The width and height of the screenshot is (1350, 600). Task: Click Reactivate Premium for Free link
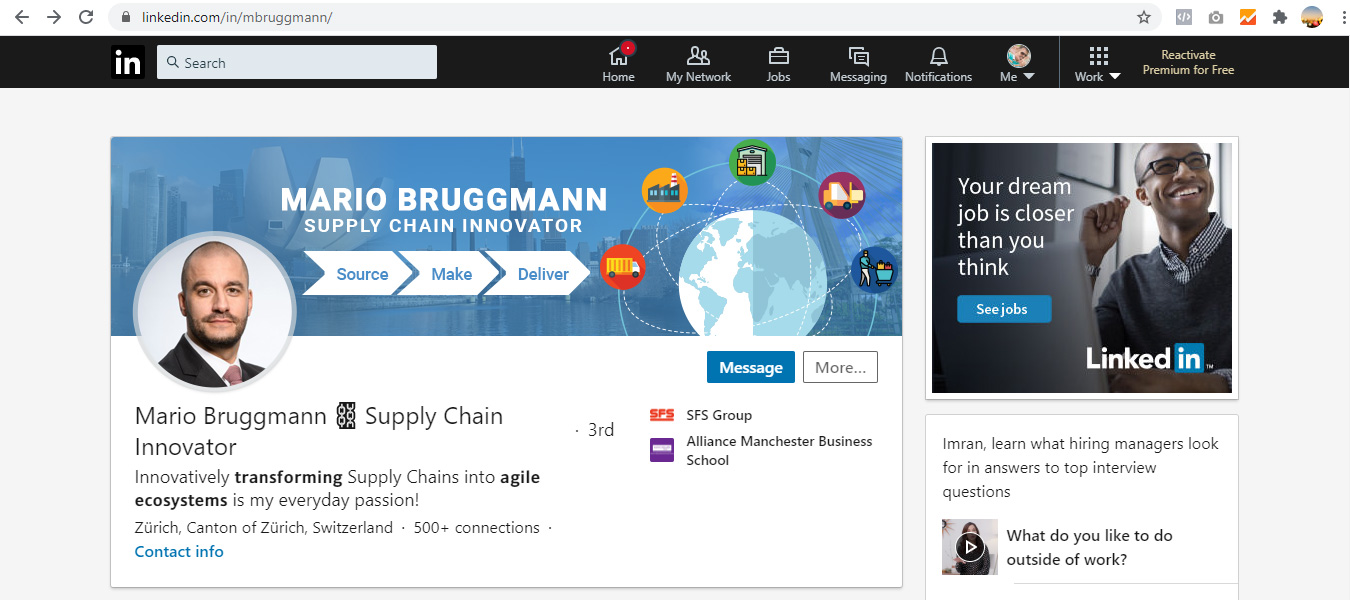click(x=1188, y=62)
